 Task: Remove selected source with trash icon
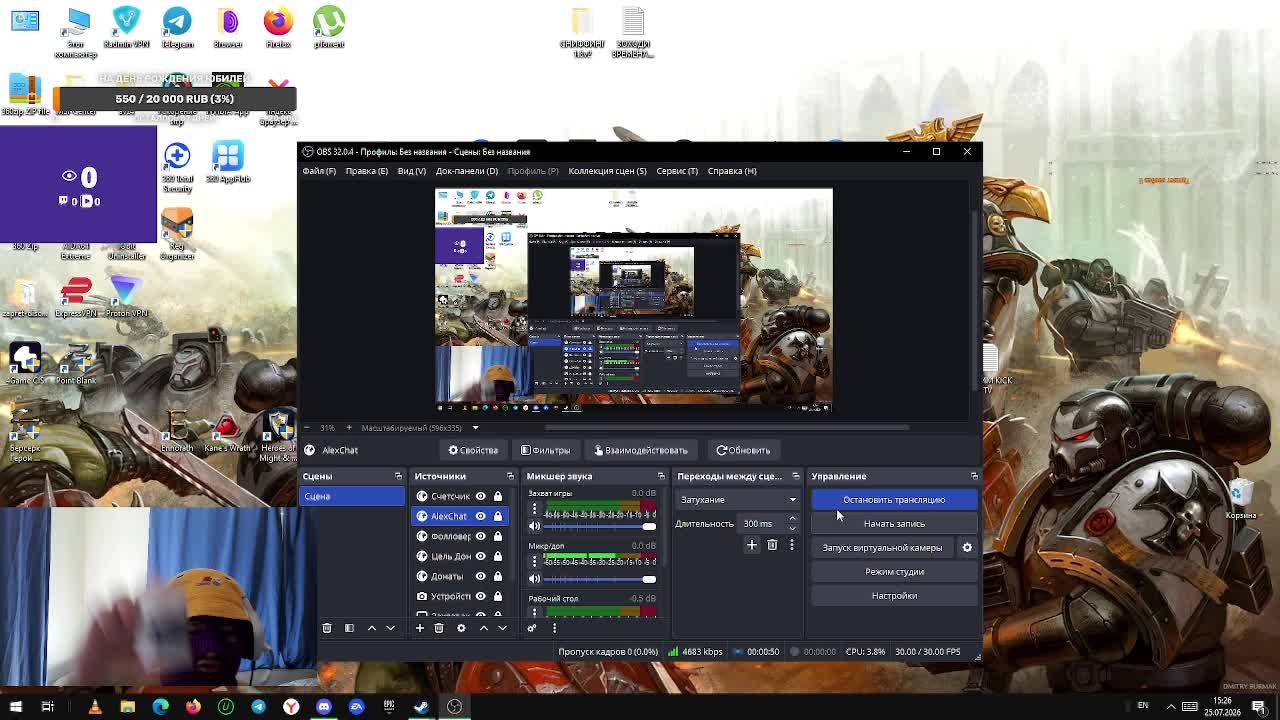pos(439,628)
